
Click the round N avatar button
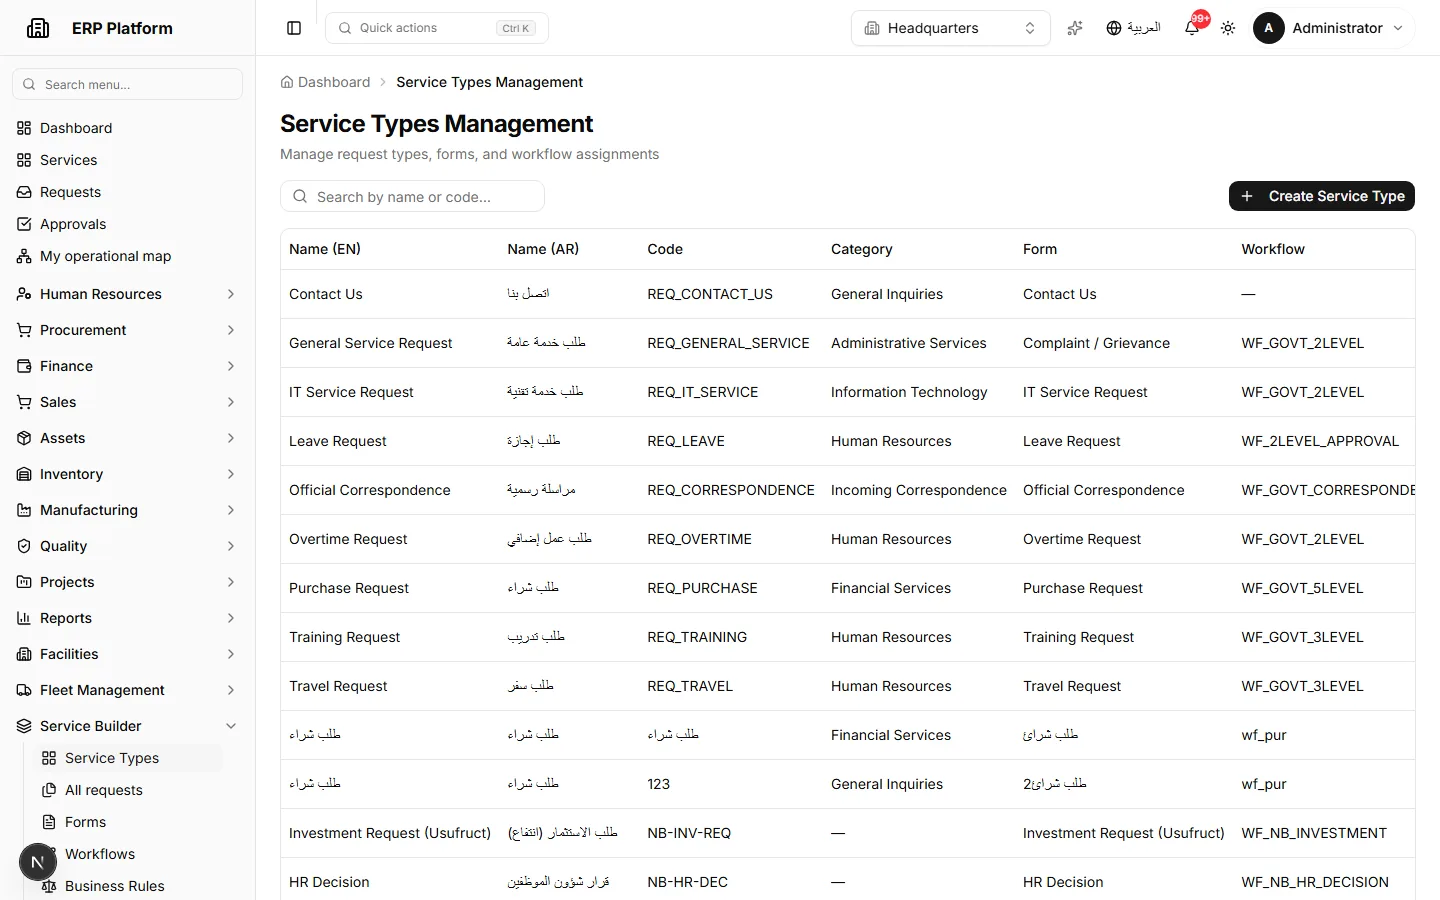coord(38,862)
